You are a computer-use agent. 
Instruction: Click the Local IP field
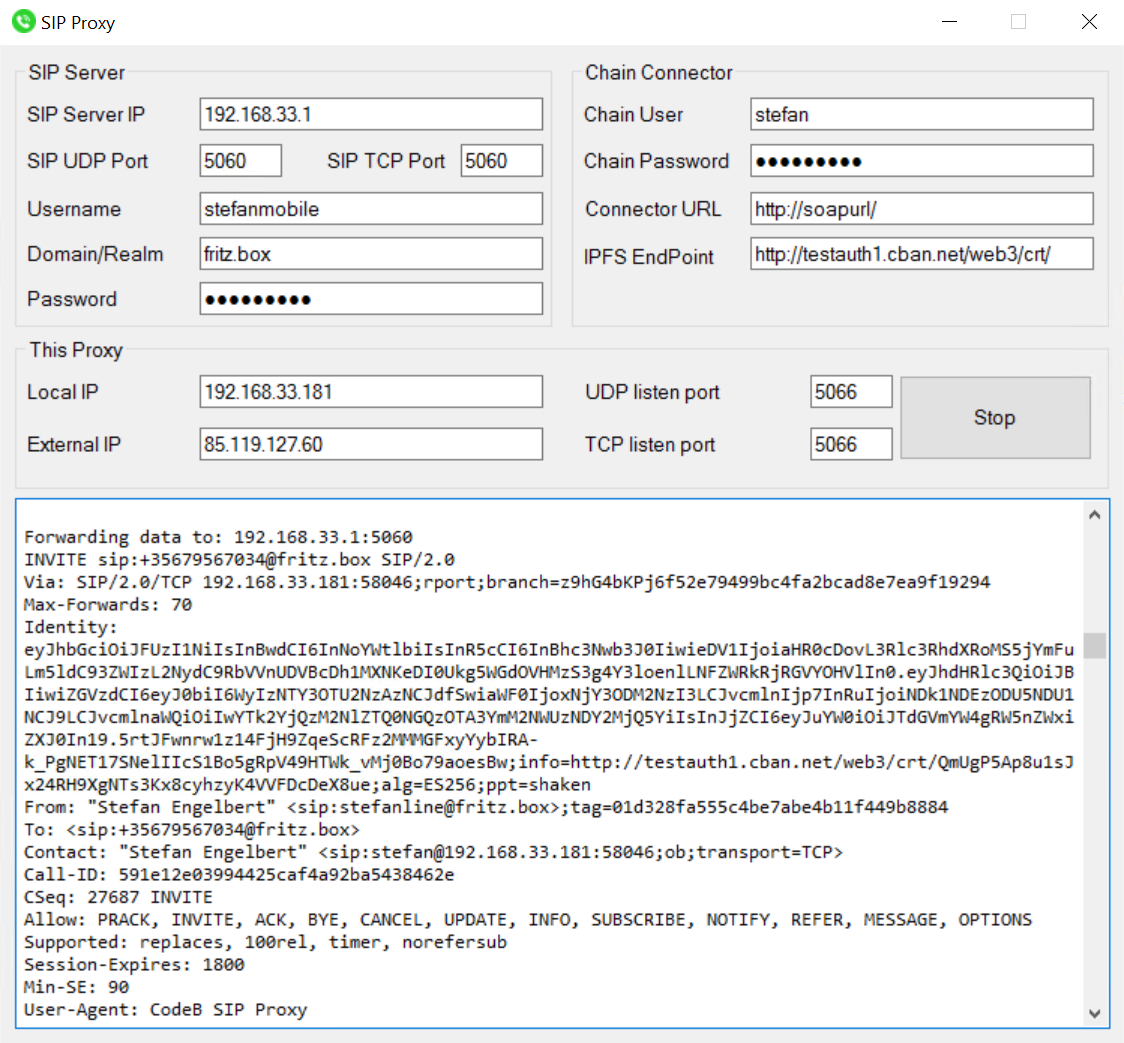coord(370,391)
